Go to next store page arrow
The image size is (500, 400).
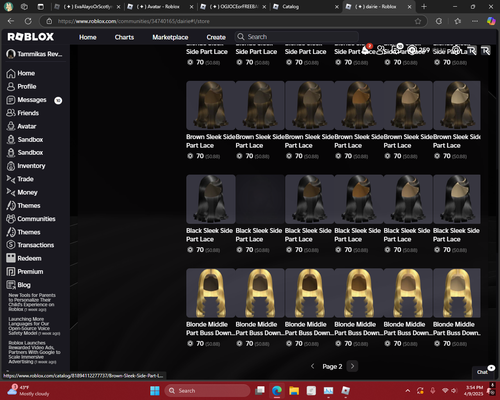click(352, 366)
